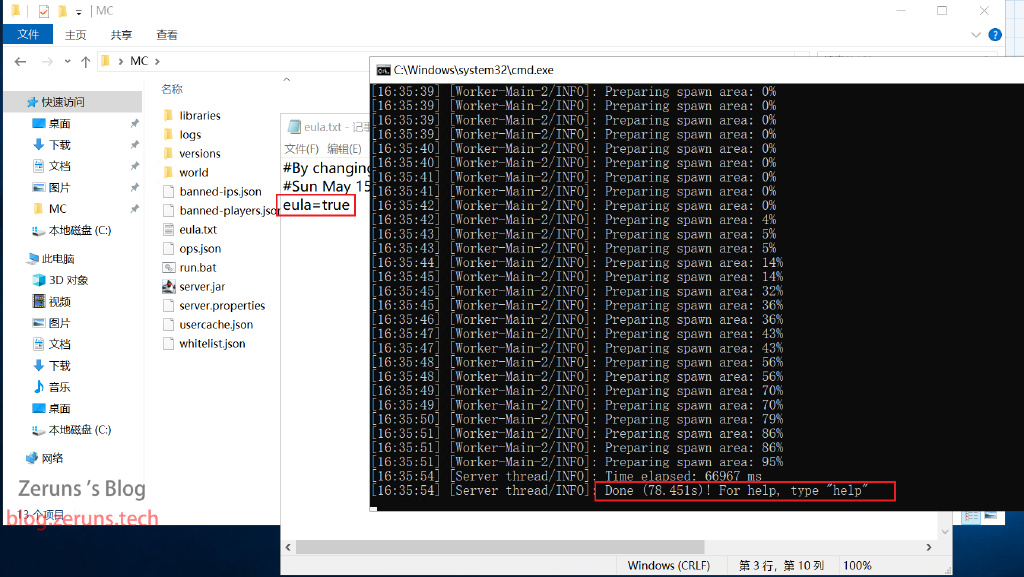Open the 文件 ribbon tab in Explorer
1024x577 pixels.
(x=27, y=34)
